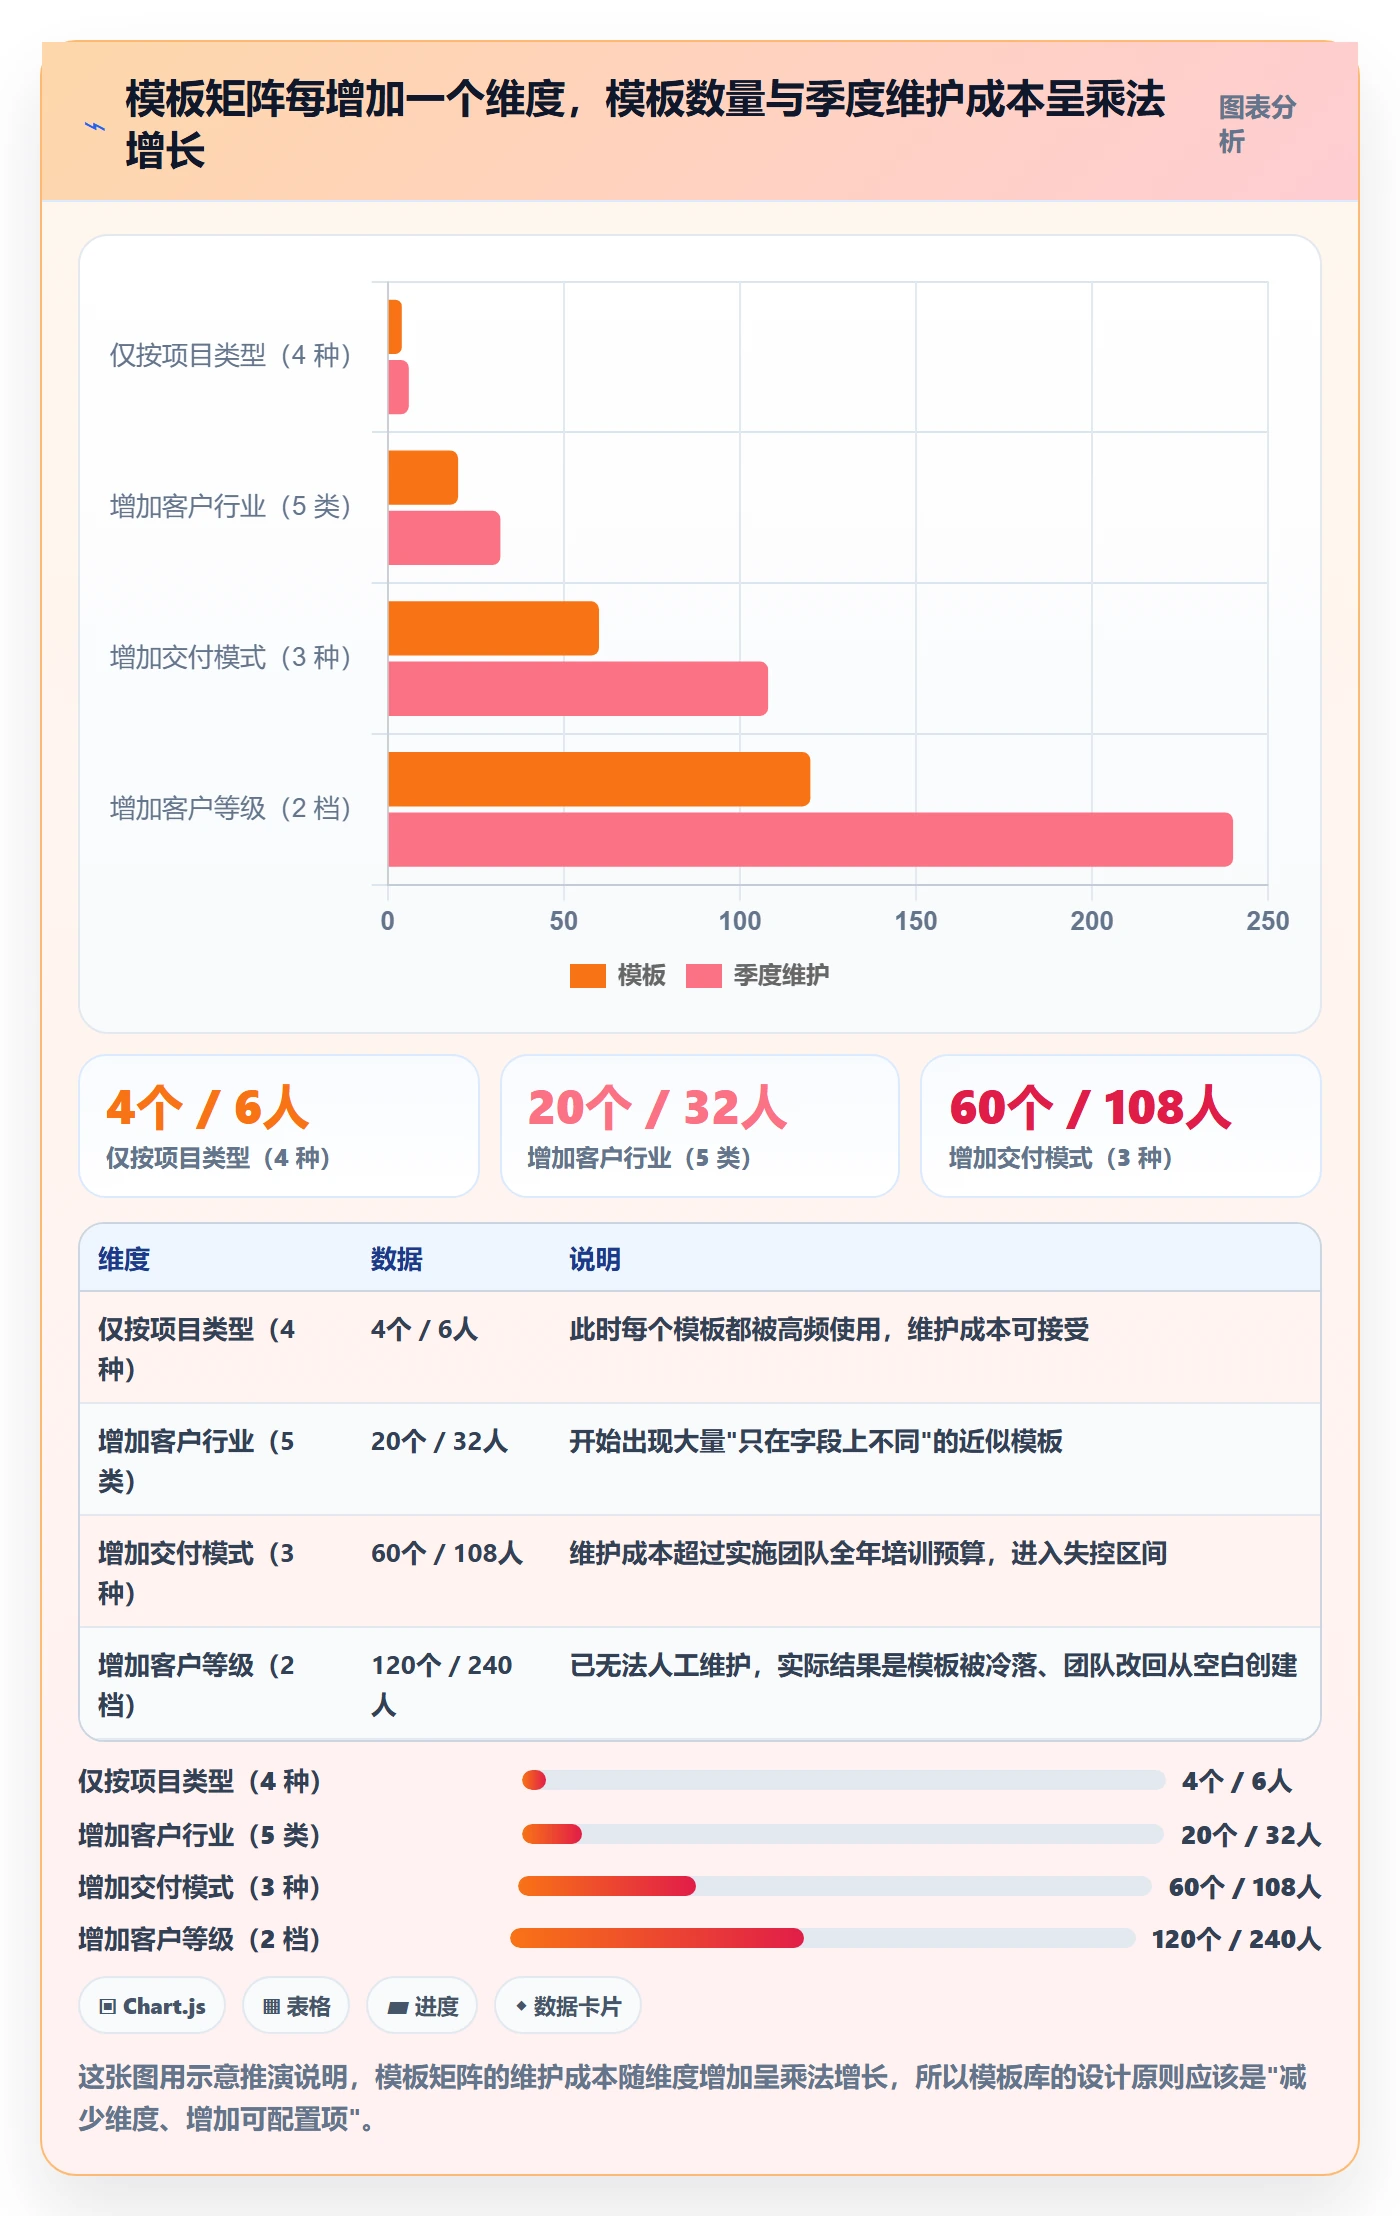Click the 维度 column header
1400x2216 pixels.
click(x=124, y=1259)
